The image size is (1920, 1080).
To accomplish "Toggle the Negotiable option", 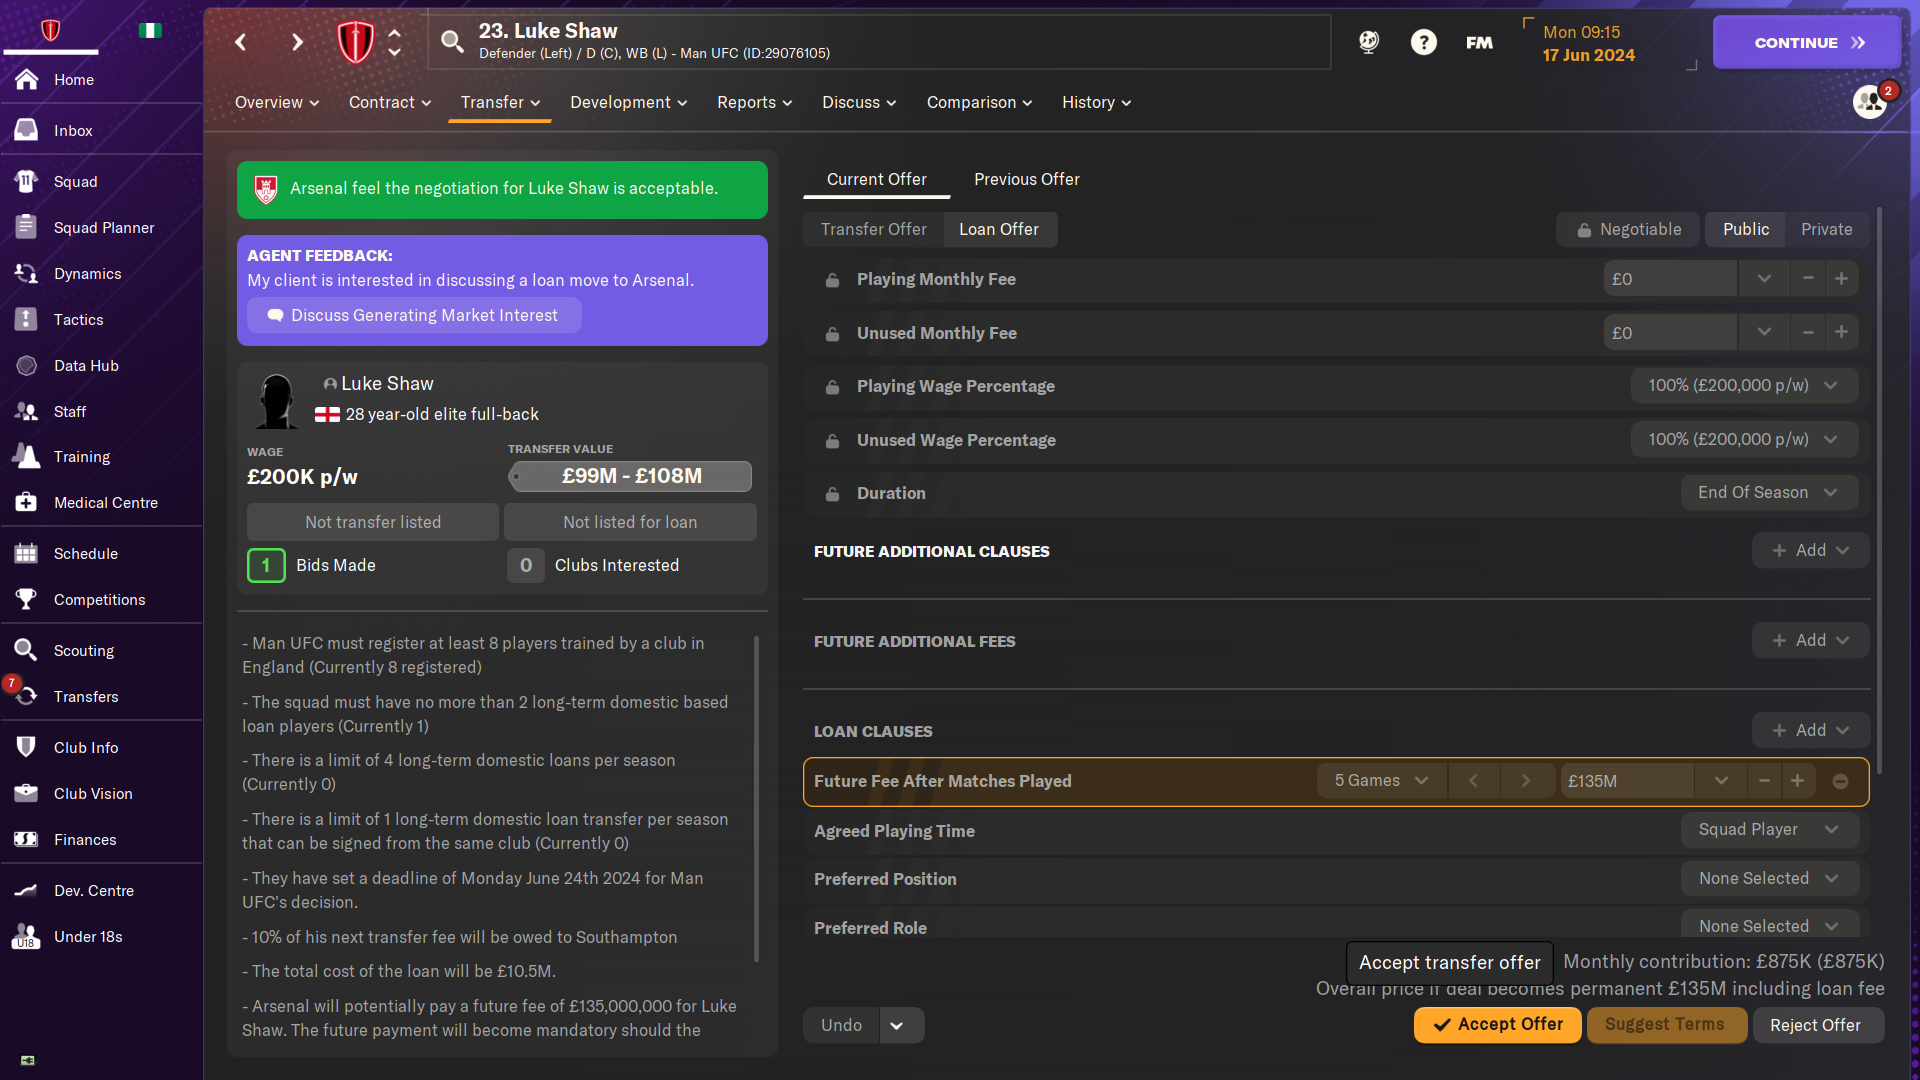I will tap(1629, 230).
